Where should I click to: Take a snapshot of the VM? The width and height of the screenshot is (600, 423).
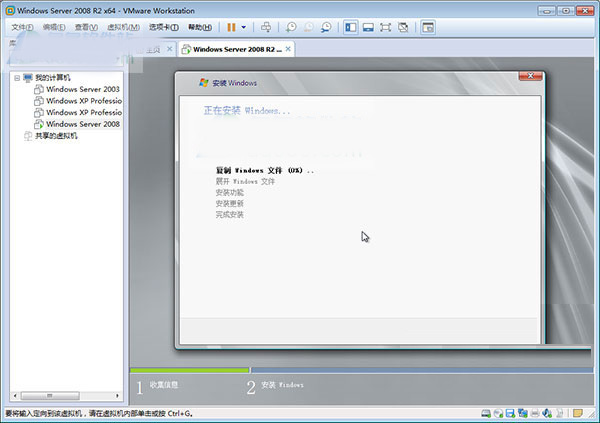291,27
